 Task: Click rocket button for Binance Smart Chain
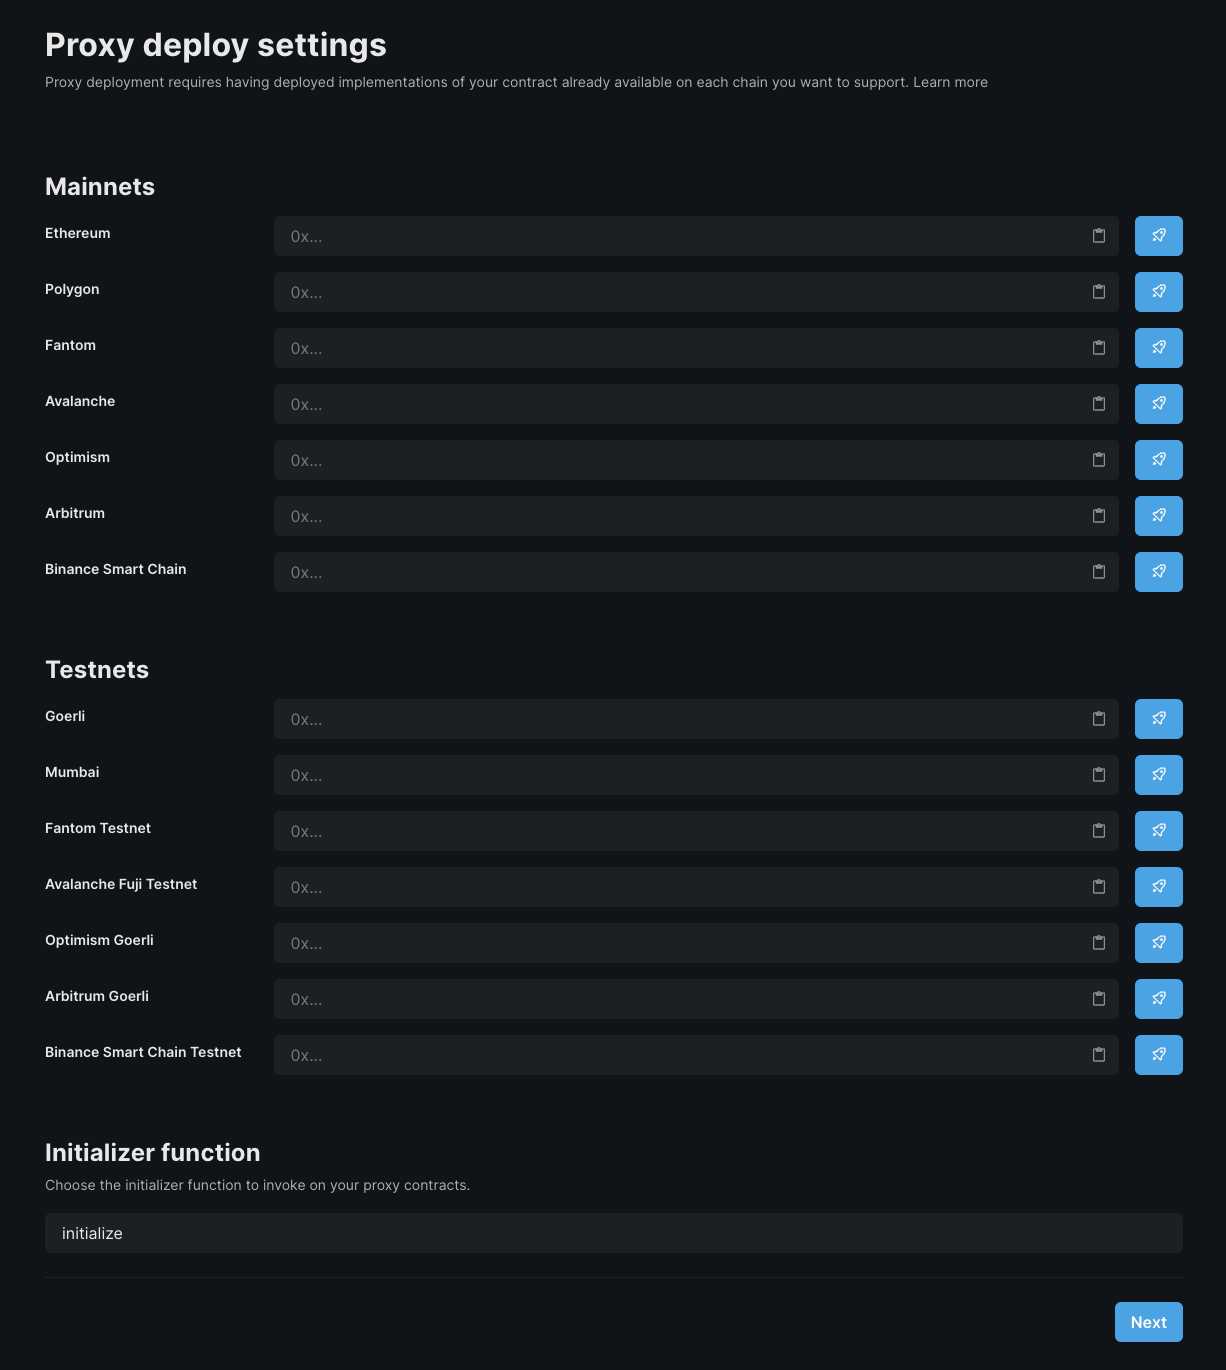(x=1158, y=572)
